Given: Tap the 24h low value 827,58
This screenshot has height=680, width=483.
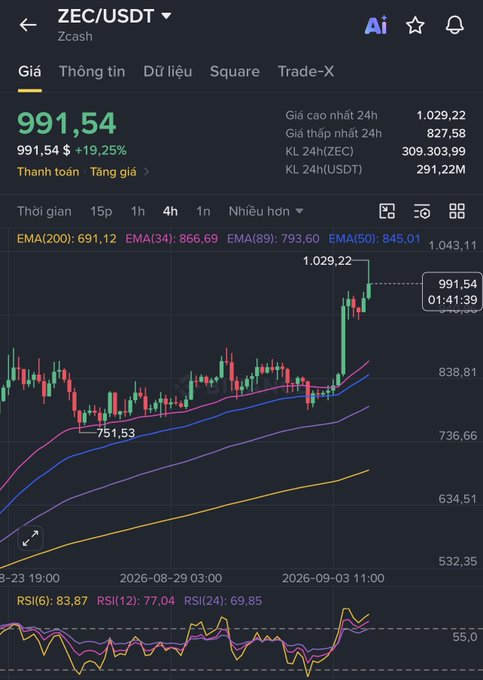Looking at the screenshot, I should coord(446,133).
